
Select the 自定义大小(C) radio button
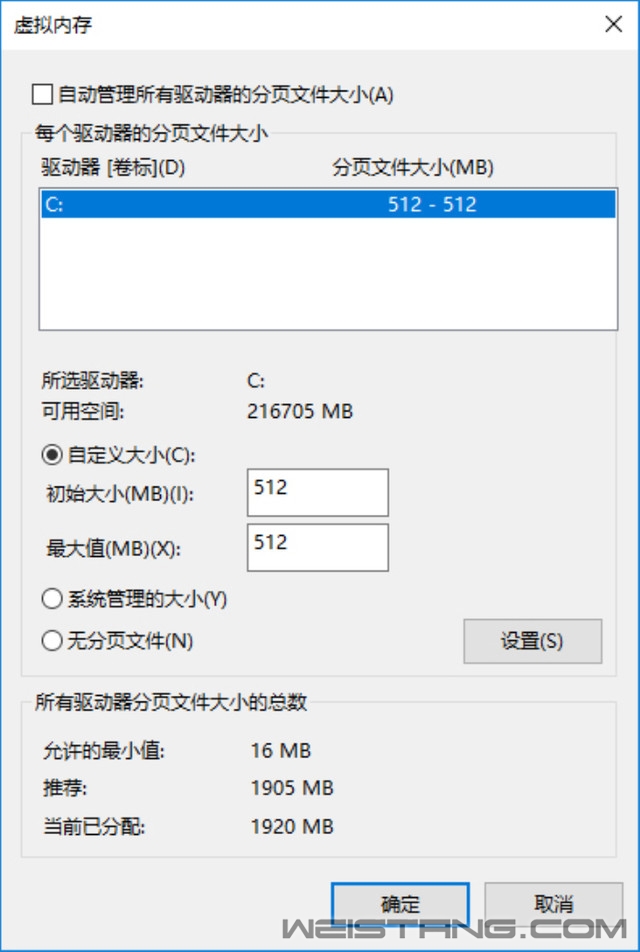pos(52,455)
